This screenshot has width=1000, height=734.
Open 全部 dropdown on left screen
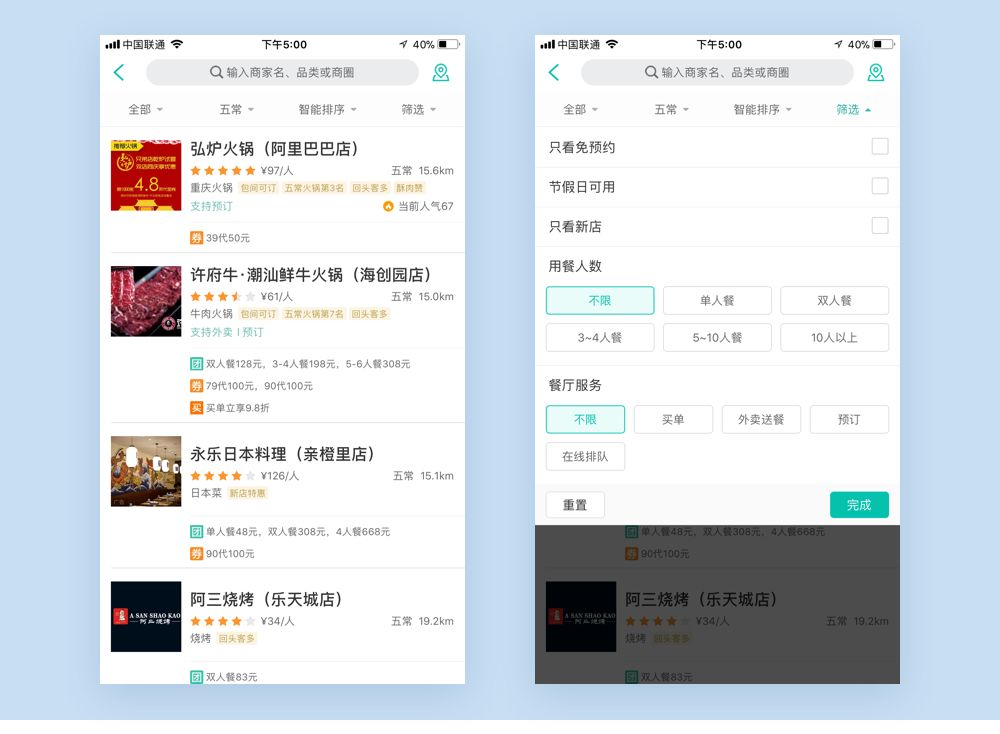(145, 110)
